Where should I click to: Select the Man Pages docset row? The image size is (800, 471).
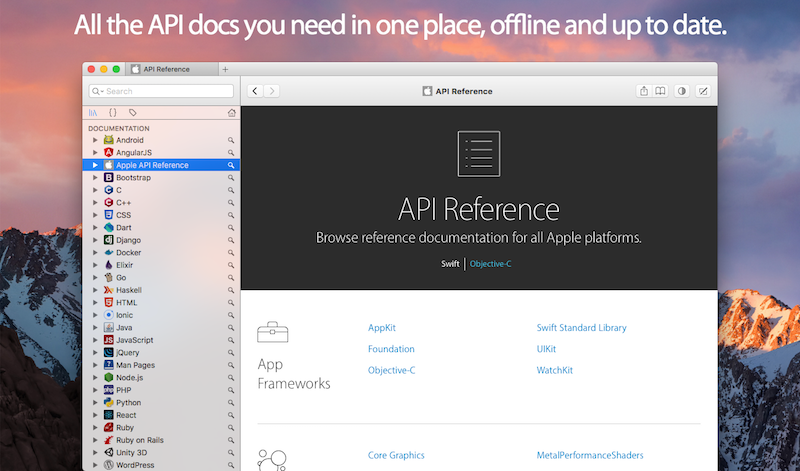[161, 365]
